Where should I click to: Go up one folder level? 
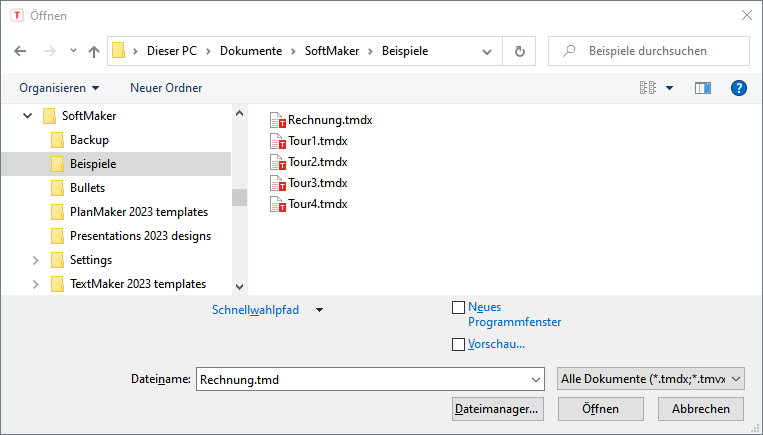(x=93, y=51)
